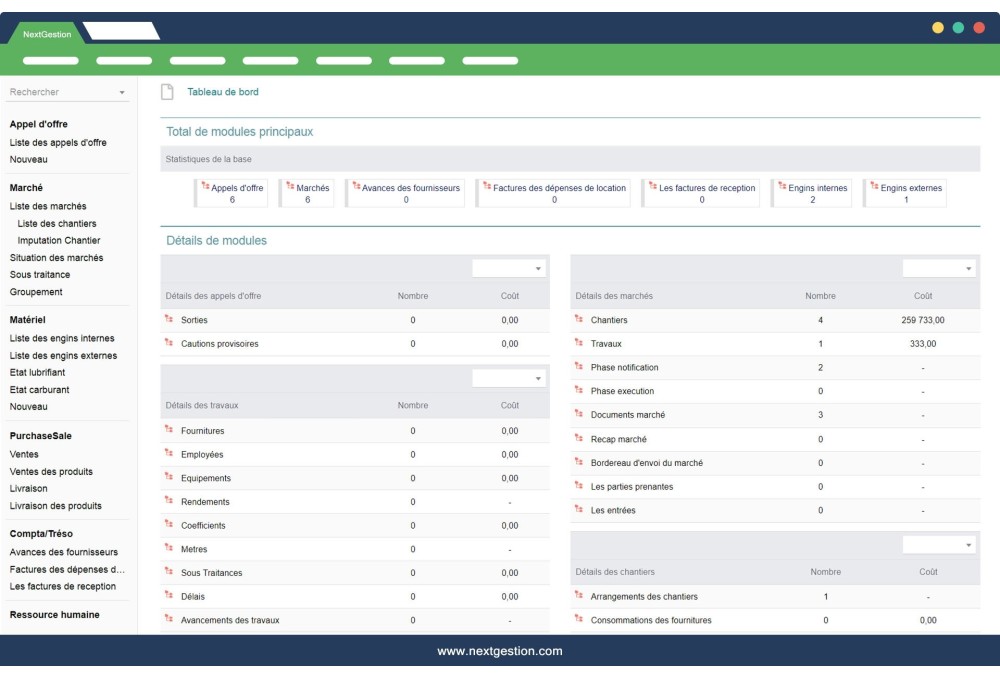
Task: Click the Factures de reception card icon
Action: [x=652, y=186]
